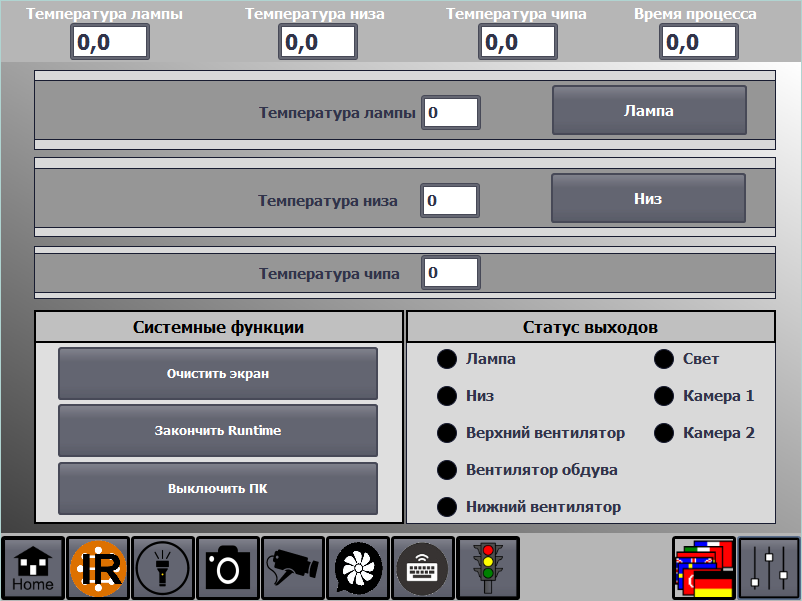Open language selection flags icon
802x601 pixels.
tap(704, 568)
